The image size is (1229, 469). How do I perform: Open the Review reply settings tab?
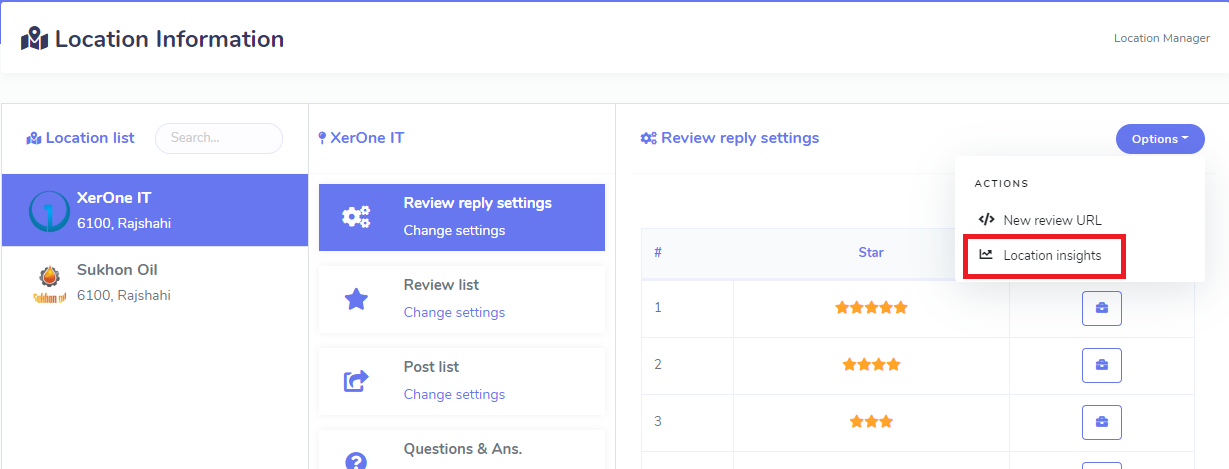[462, 217]
